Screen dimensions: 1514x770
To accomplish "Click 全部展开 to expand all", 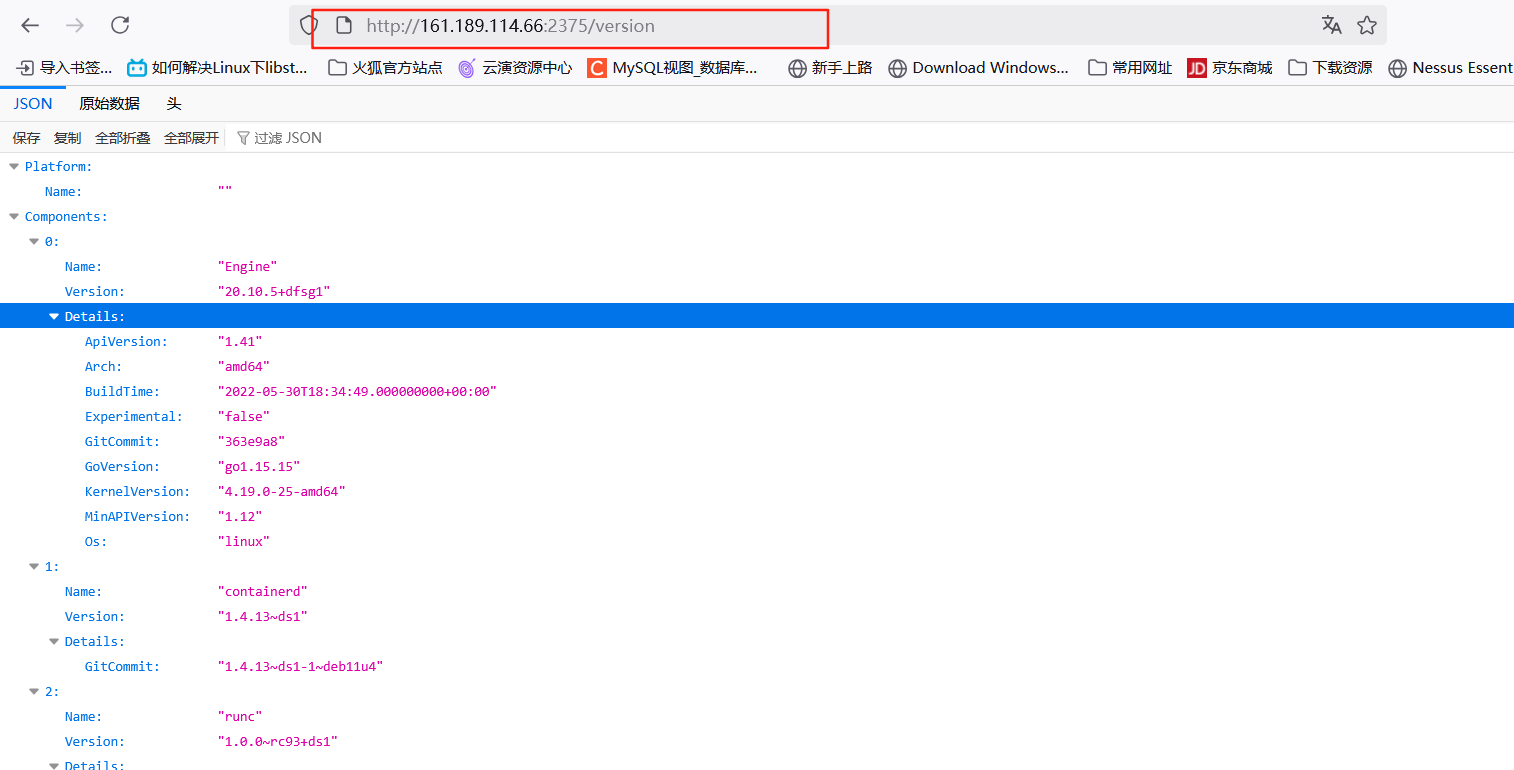I will pos(192,138).
